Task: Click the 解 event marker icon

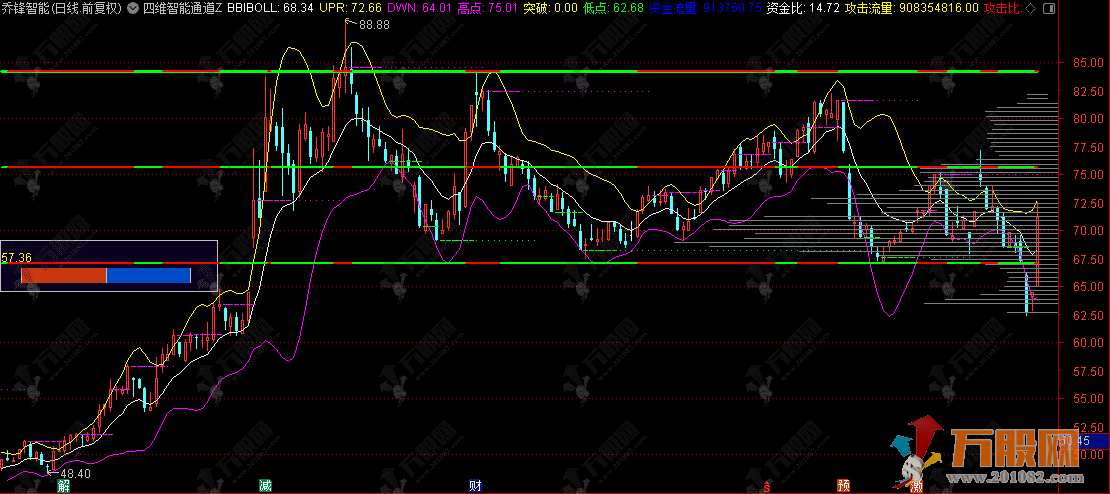Action: click(x=64, y=486)
